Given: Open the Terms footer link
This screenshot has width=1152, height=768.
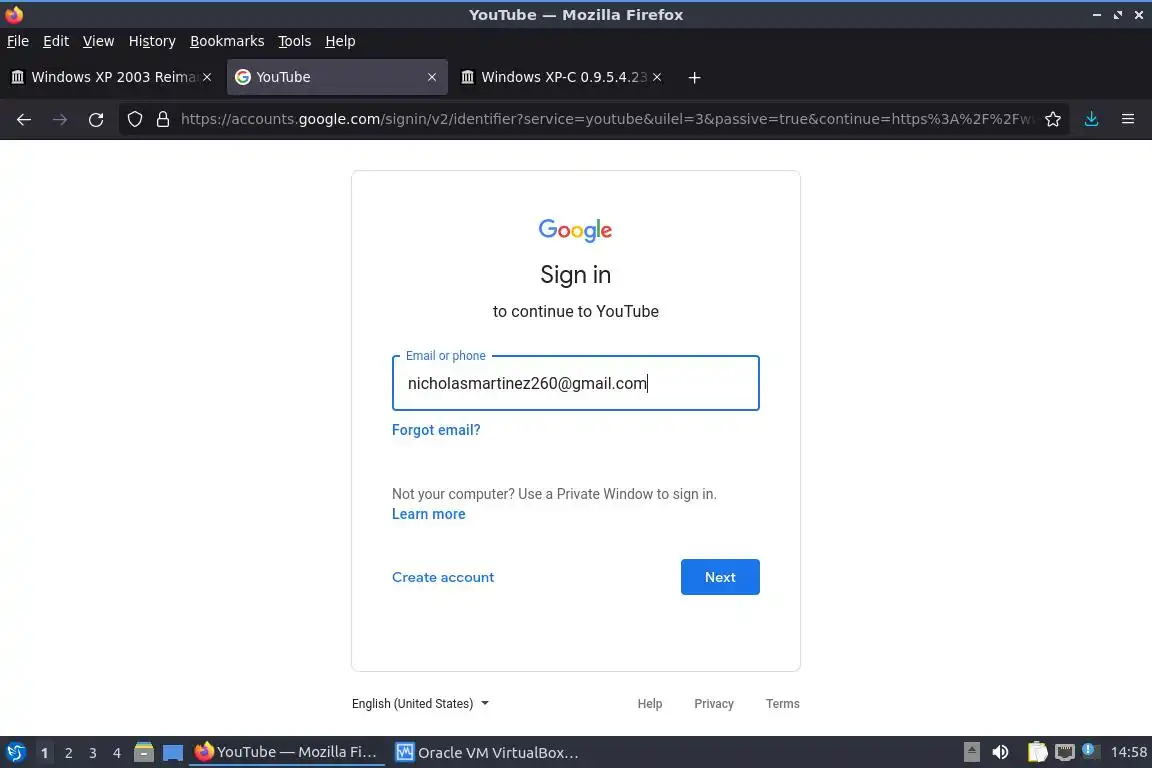Looking at the screenshot, I should pyautogui.click(x=782, y=703).
